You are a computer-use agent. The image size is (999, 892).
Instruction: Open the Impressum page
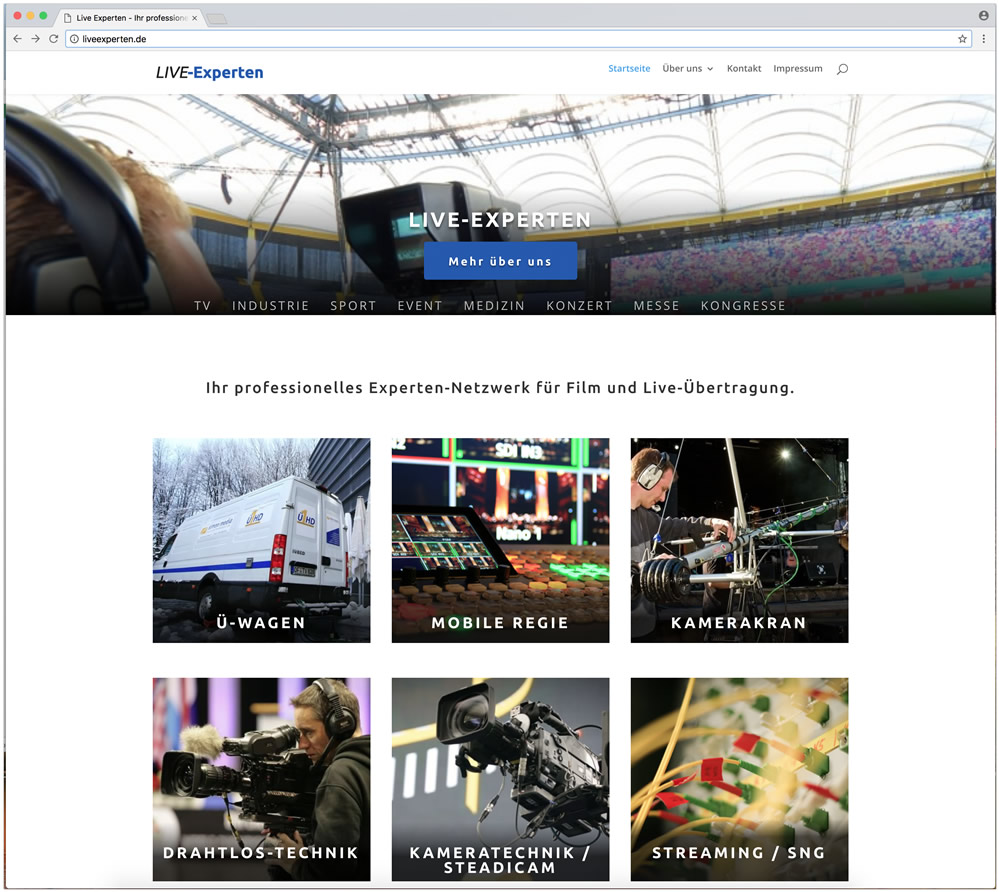[798, 68]
